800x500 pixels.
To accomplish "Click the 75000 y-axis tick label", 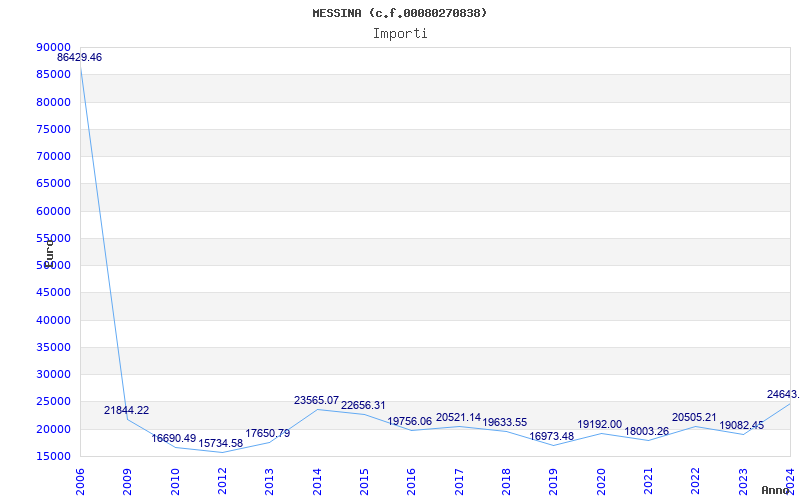I will pyautogui.click(x=54, y=129).
